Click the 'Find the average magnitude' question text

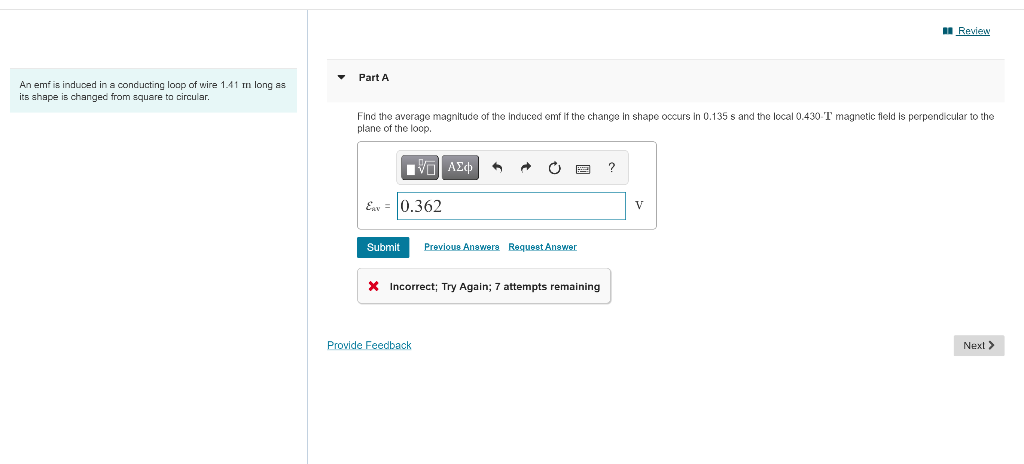pos(675,122)
